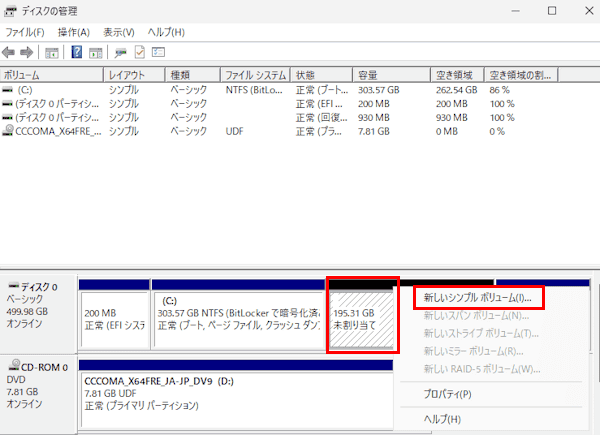Click the Forward arrow toolbar icon
The image size is (600, 435).
[x=26, y=52]
